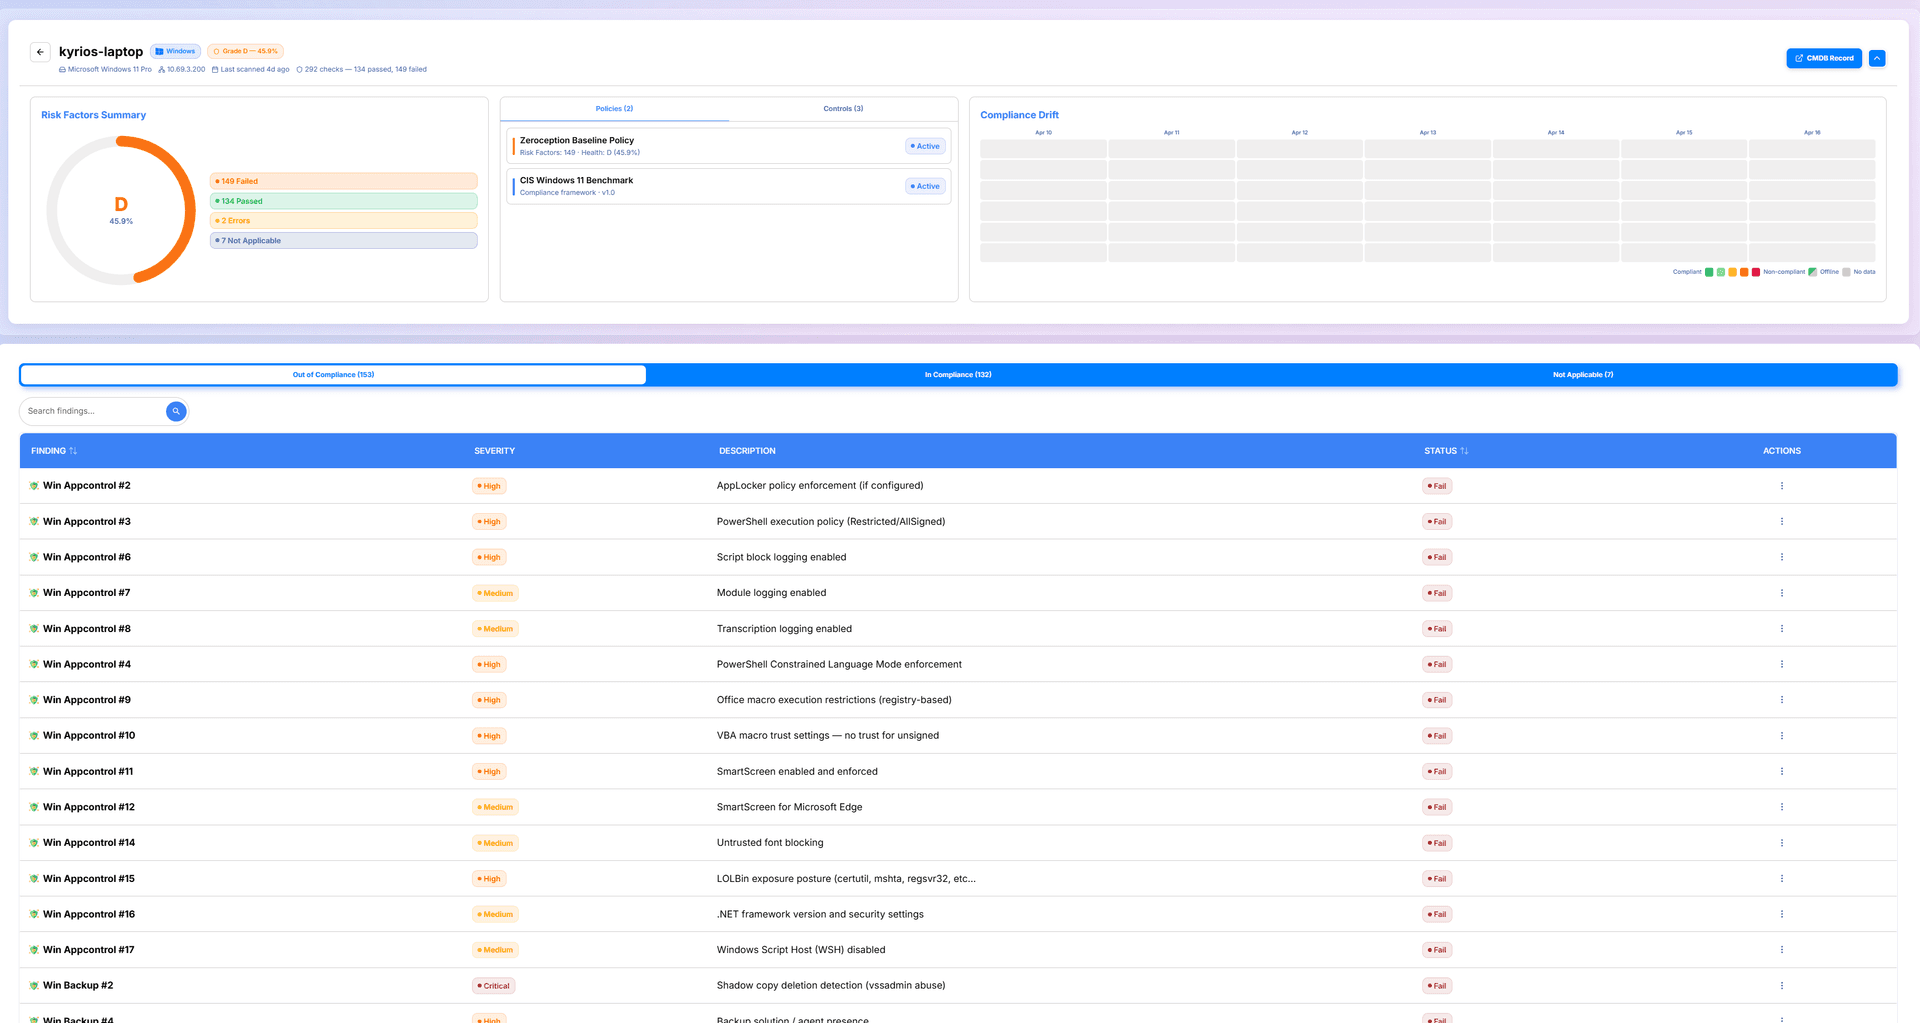This screenshot has height=1023, width=1920.
Task: Open actions menu for Win Appcontrol #14
Action: (1781, 843)
